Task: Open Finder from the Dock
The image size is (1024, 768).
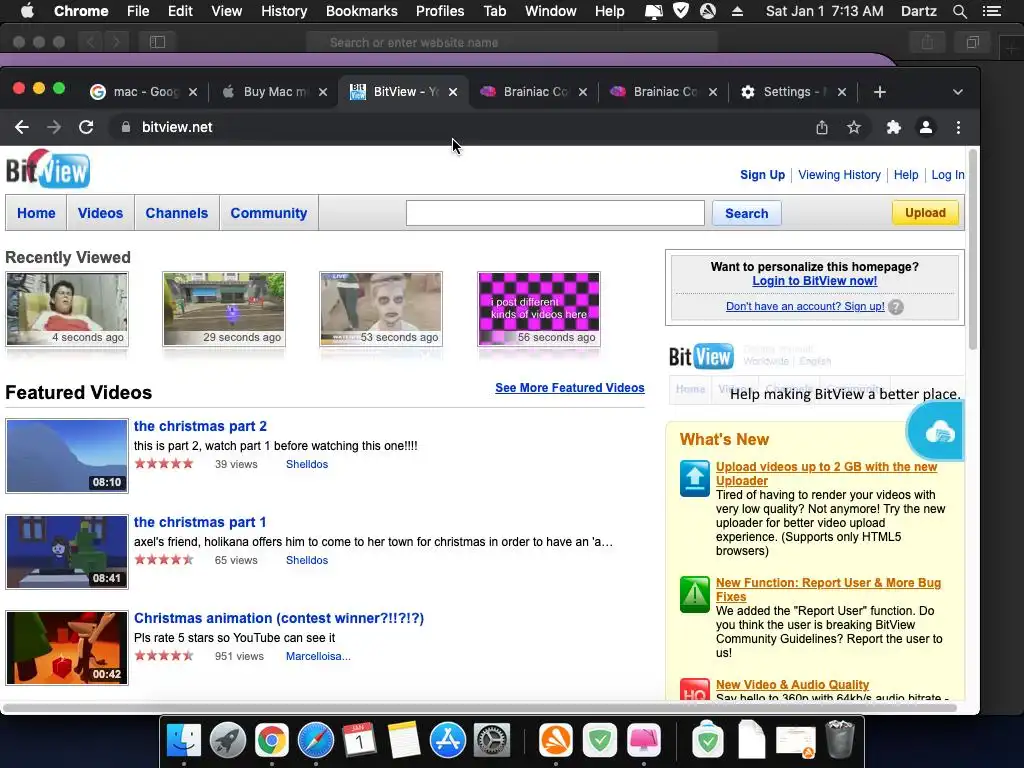Action: (184, 741)
